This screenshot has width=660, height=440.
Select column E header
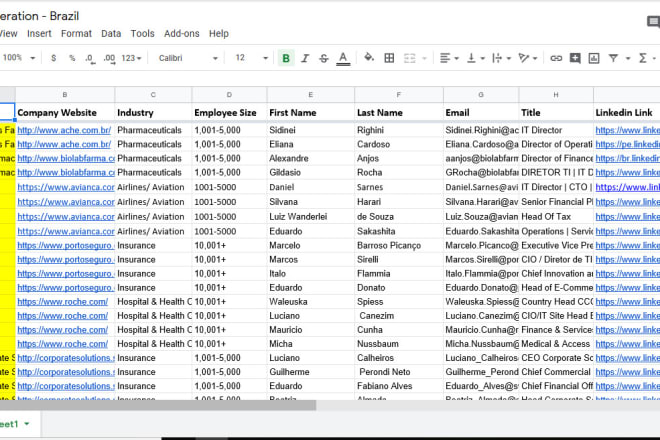tap(311, 95)
